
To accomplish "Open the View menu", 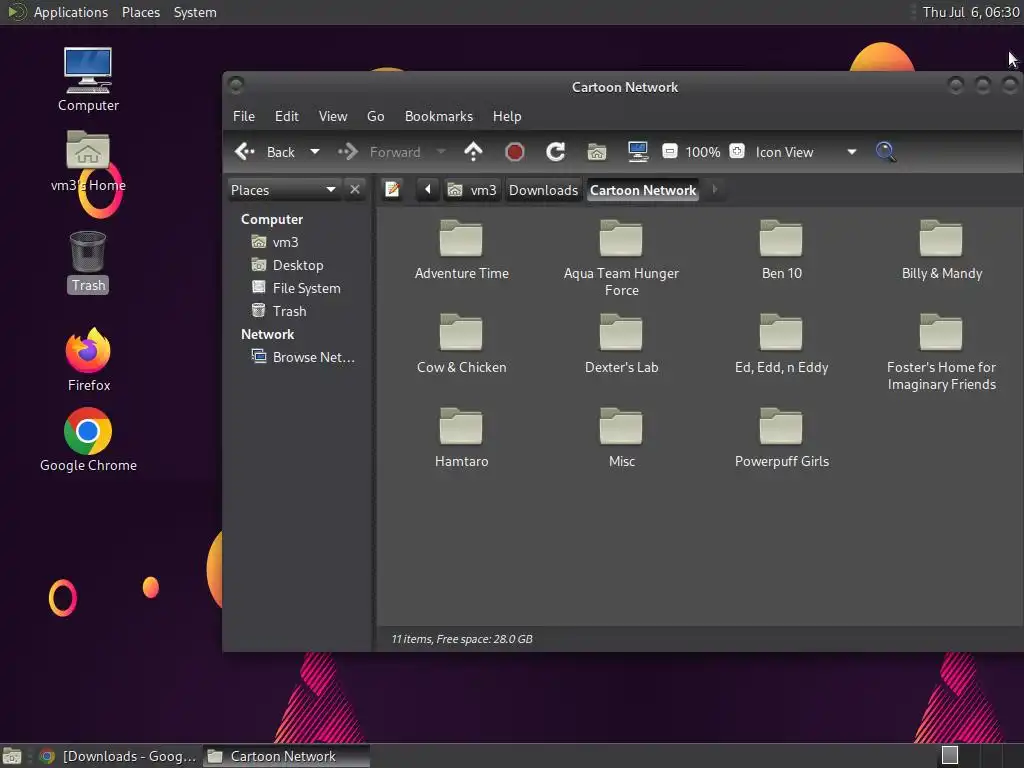I will 332,116.
